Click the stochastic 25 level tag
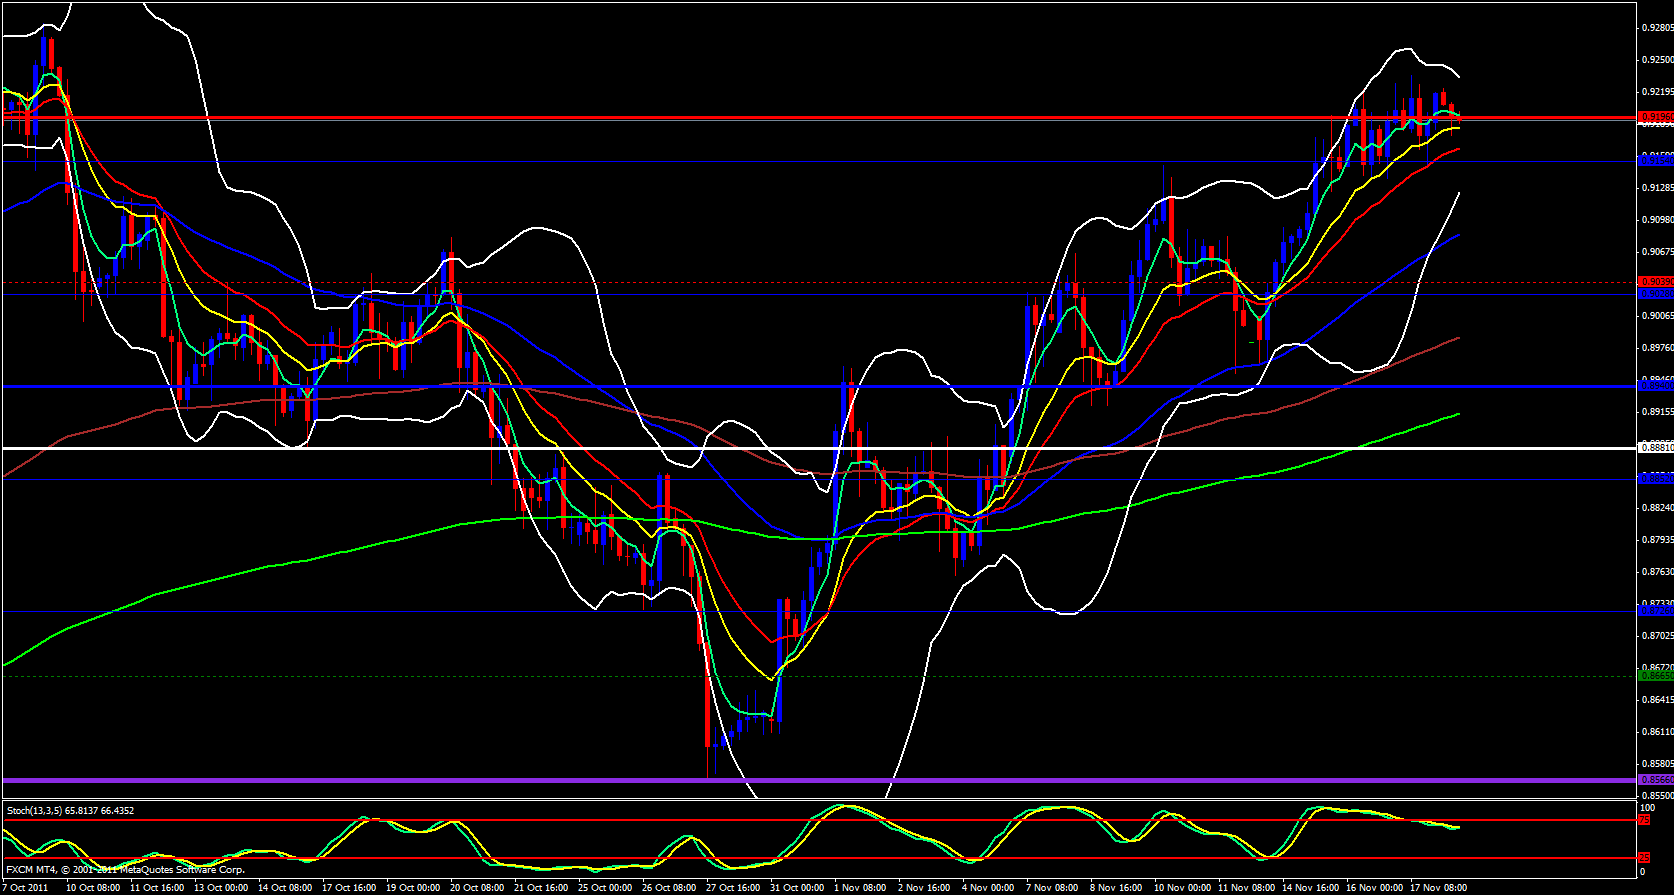 (x=1644, y=858)
